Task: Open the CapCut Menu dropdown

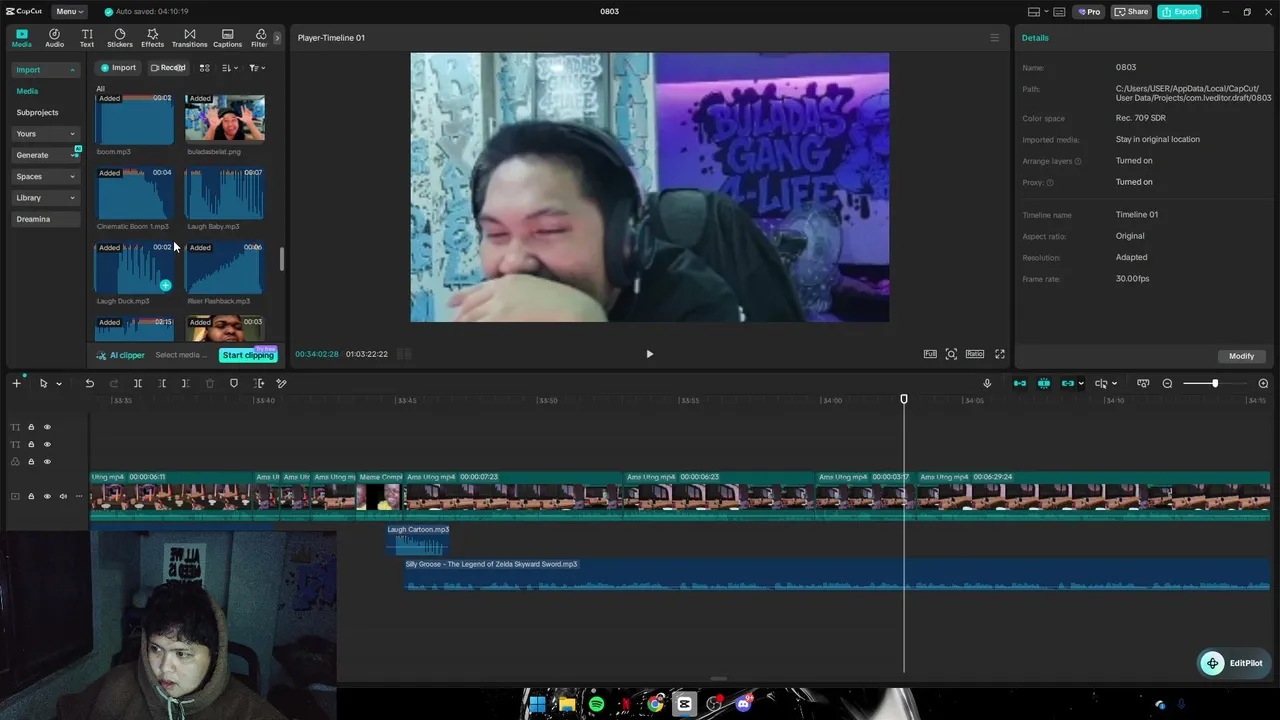Action: pyautogui.click(x=70, y=12)
